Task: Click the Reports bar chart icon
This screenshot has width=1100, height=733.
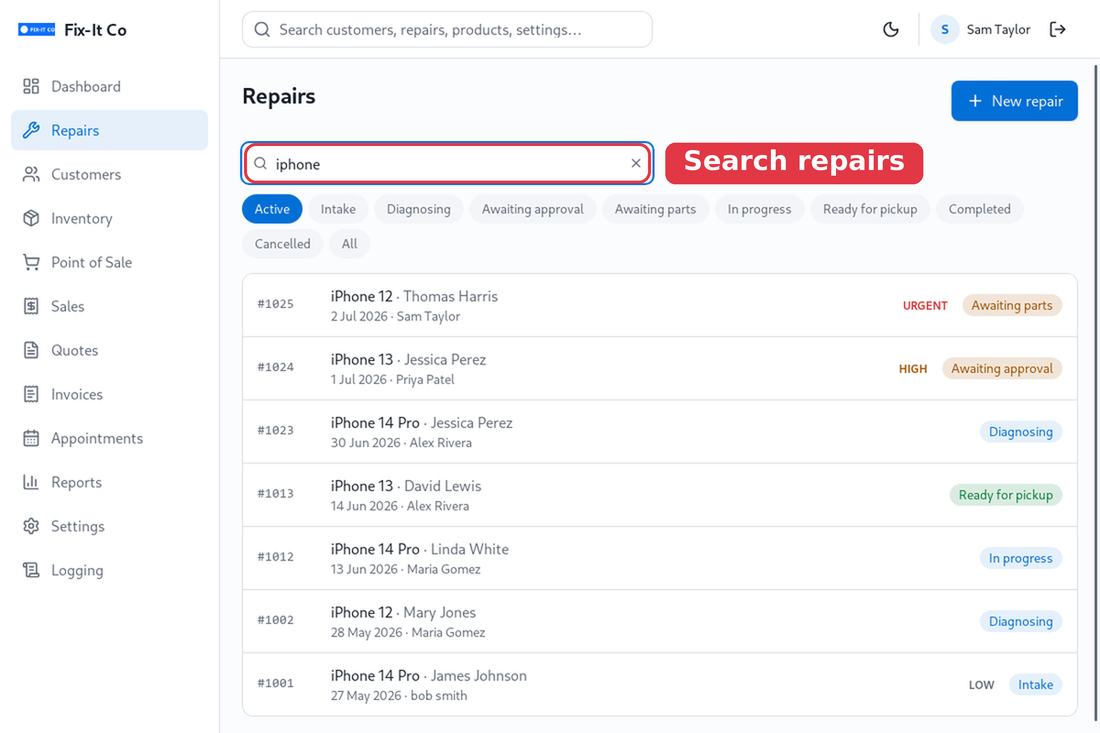Action: [31, 483]
